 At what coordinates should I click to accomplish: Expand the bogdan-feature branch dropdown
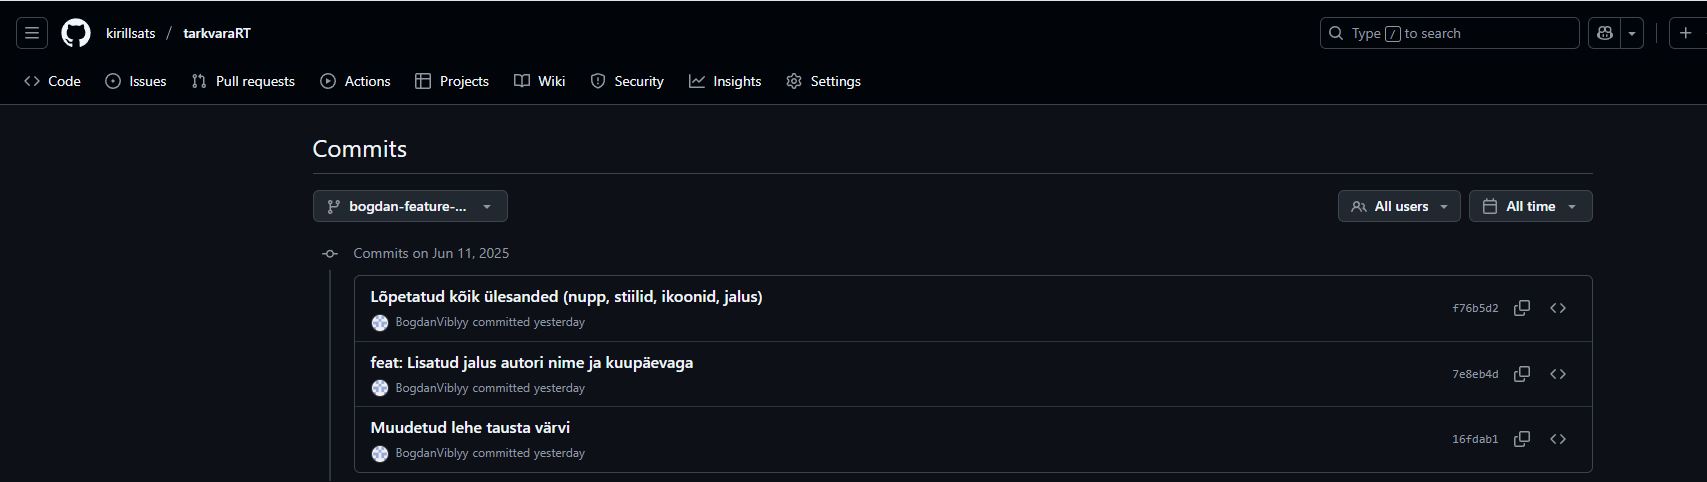pos(410,206)
